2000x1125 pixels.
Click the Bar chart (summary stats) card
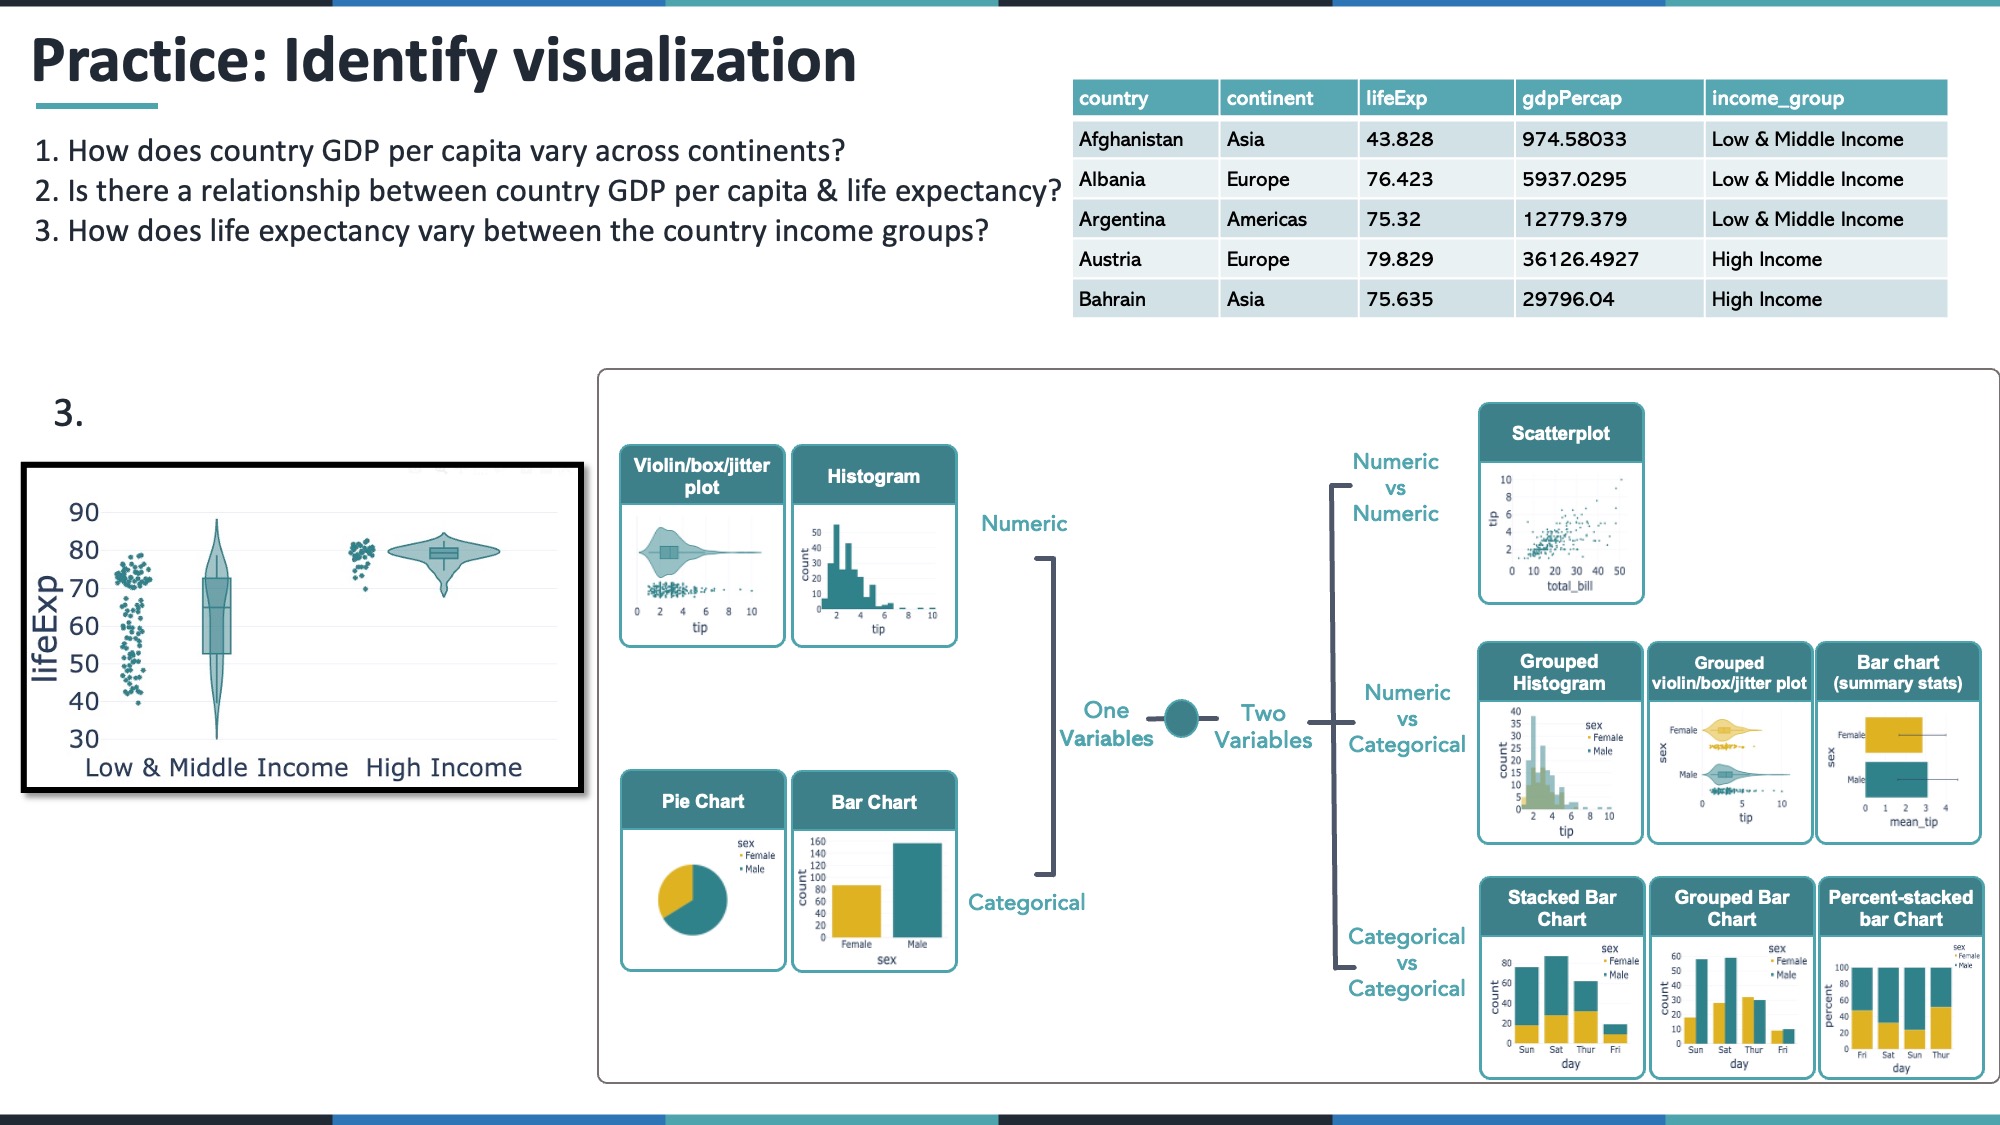[1898, 743]
